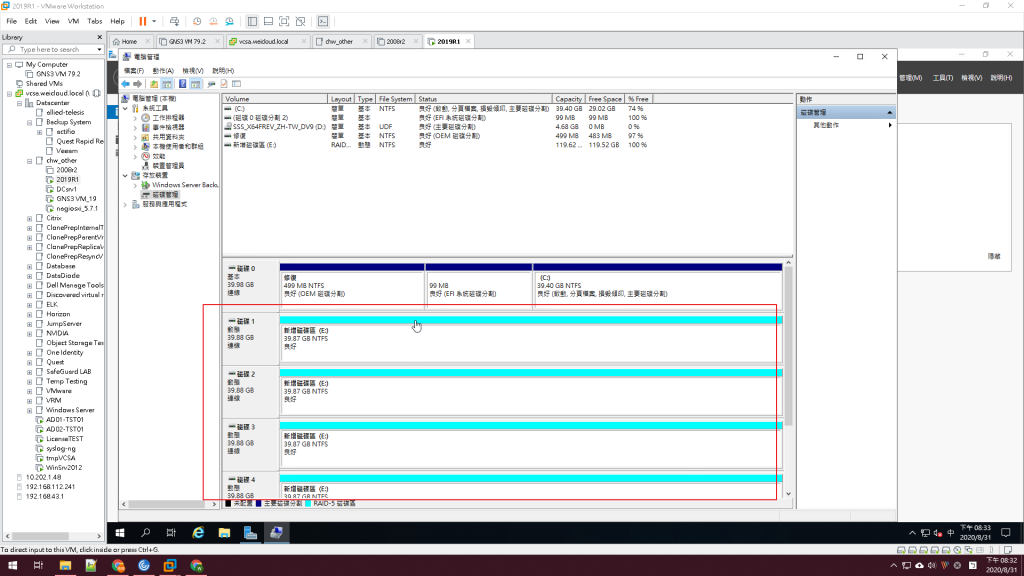This screenshot has width=1024, height=576.
Task: Click the library search input field
Action: (51, 50)
